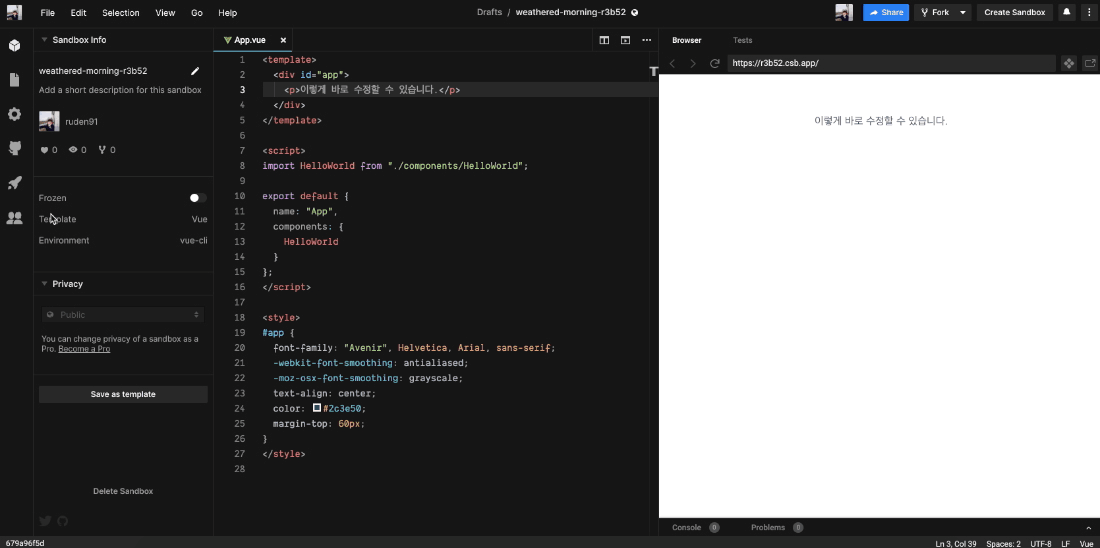Click Save as template button

123,394
